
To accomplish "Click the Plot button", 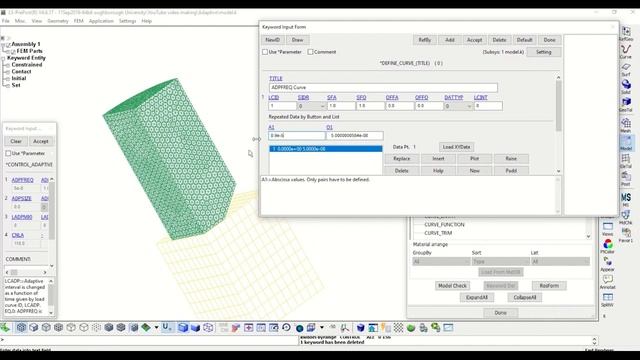I will pyautogui.click(x=474, y=159).
